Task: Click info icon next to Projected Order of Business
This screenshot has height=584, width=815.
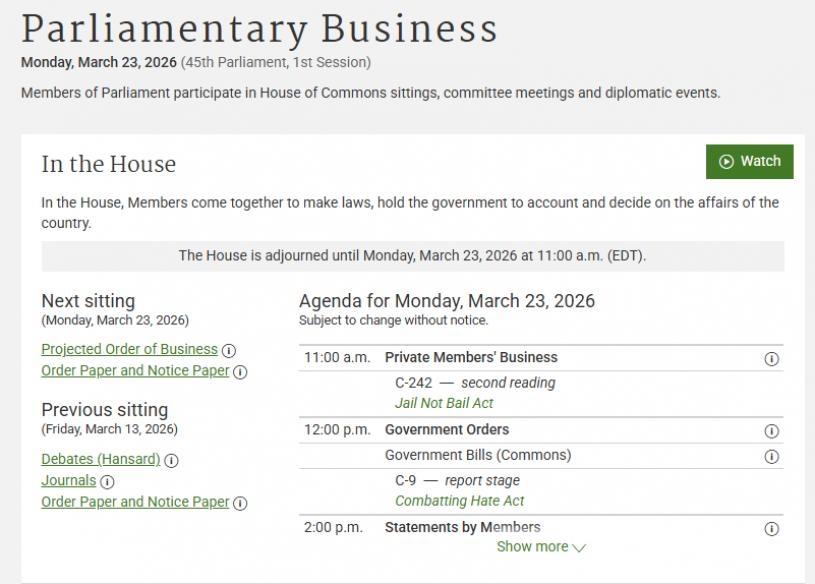Action: pyautogui.click(x=229, y=350)
